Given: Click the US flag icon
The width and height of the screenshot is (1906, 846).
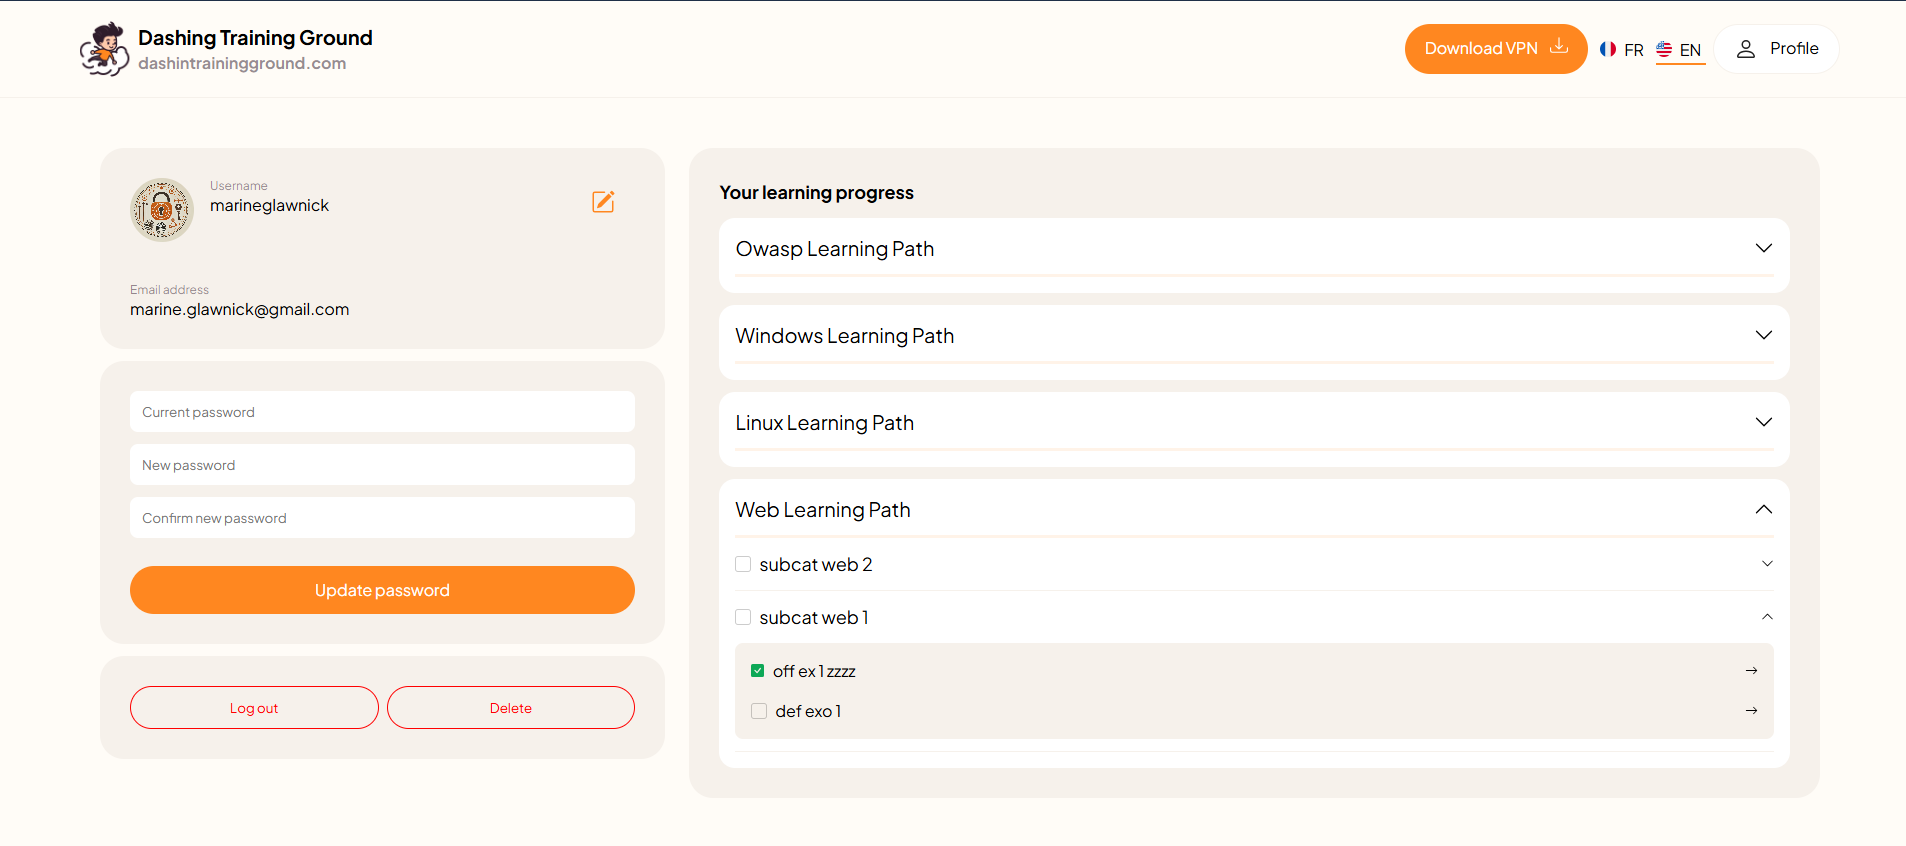Looking at the screenshot, I should 1664,49.
